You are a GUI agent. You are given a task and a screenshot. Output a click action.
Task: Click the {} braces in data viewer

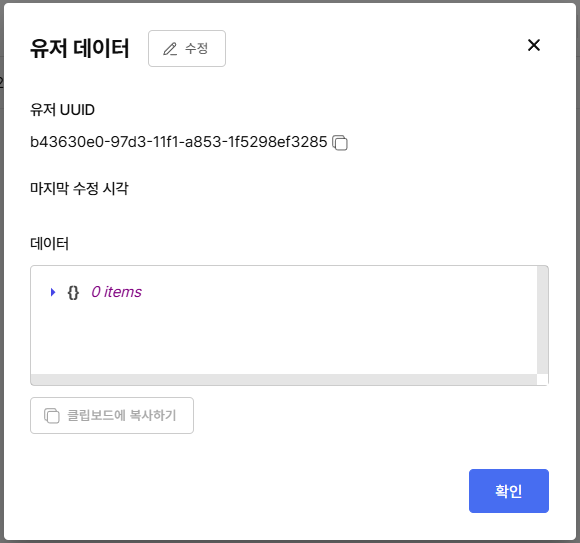73,292
